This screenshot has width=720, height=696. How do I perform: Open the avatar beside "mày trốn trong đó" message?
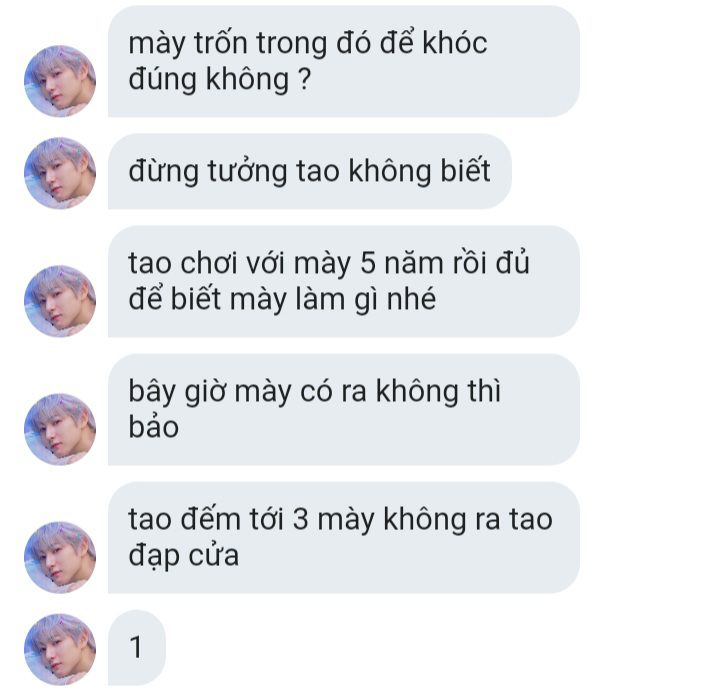(60, 81)
